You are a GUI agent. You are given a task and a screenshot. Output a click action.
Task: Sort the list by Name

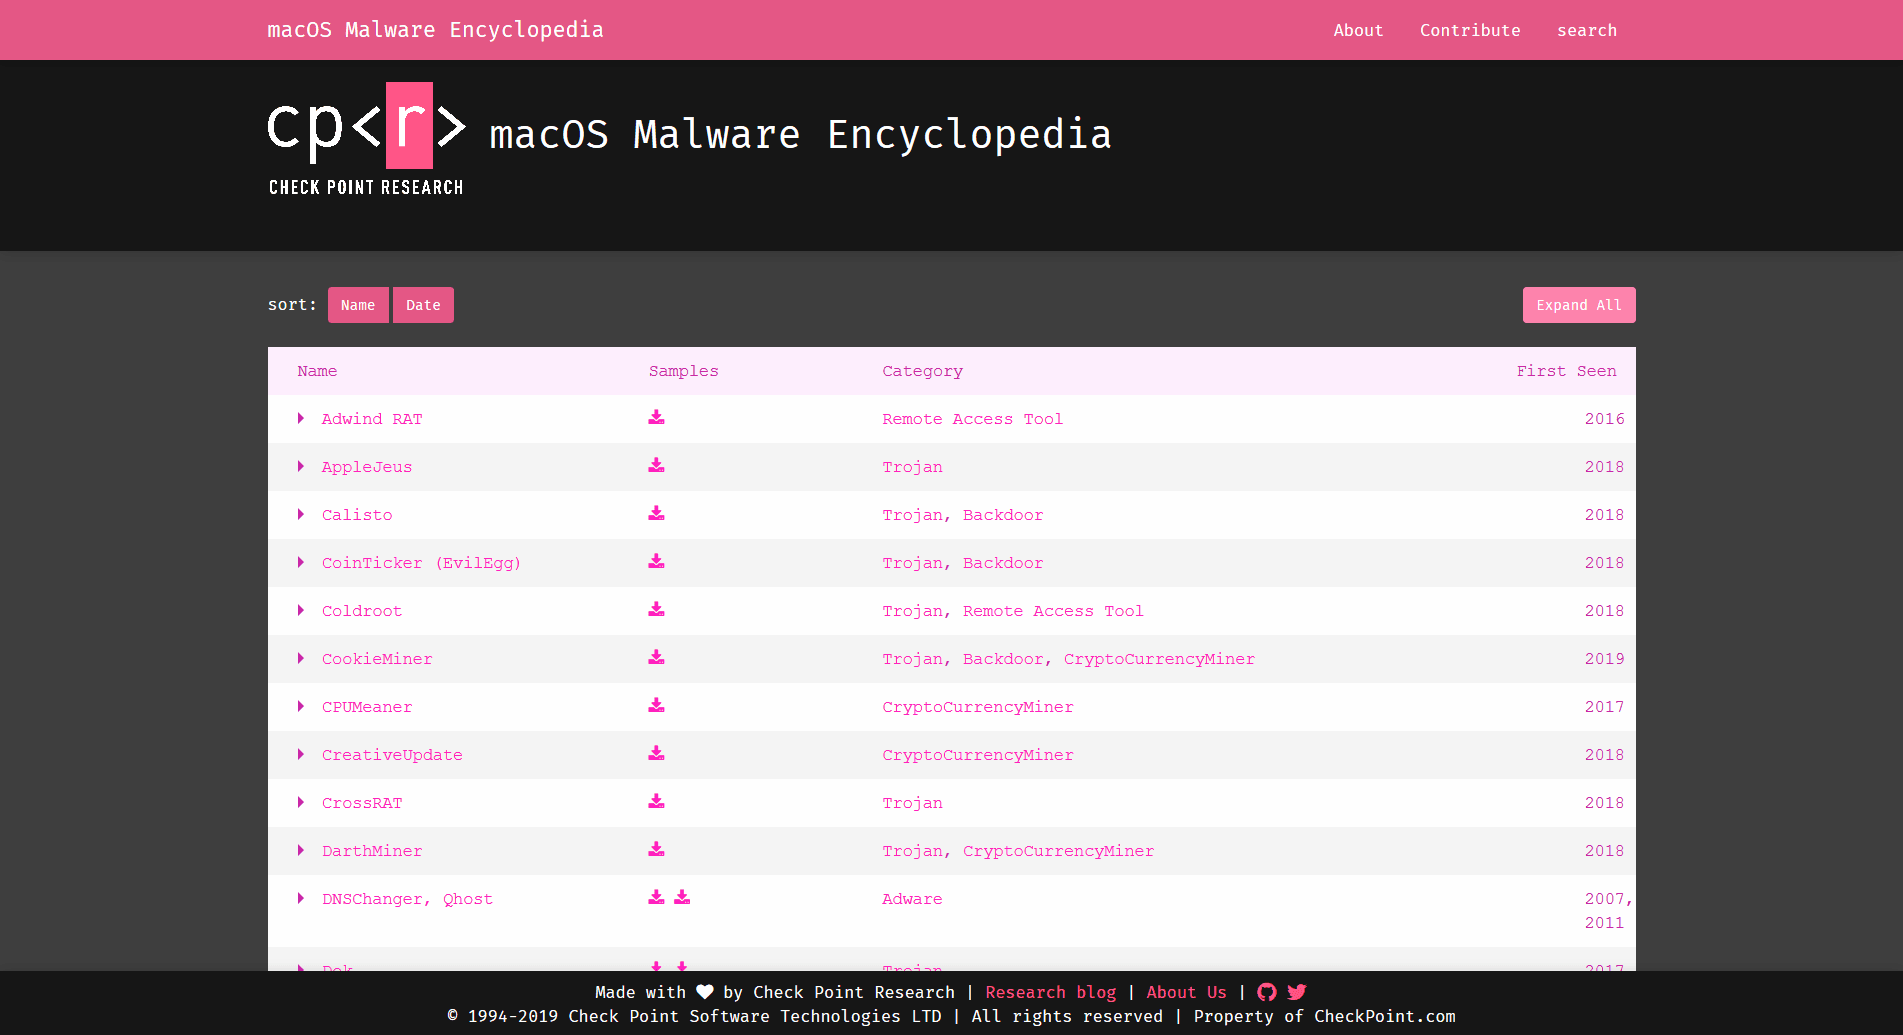(358, 305)
